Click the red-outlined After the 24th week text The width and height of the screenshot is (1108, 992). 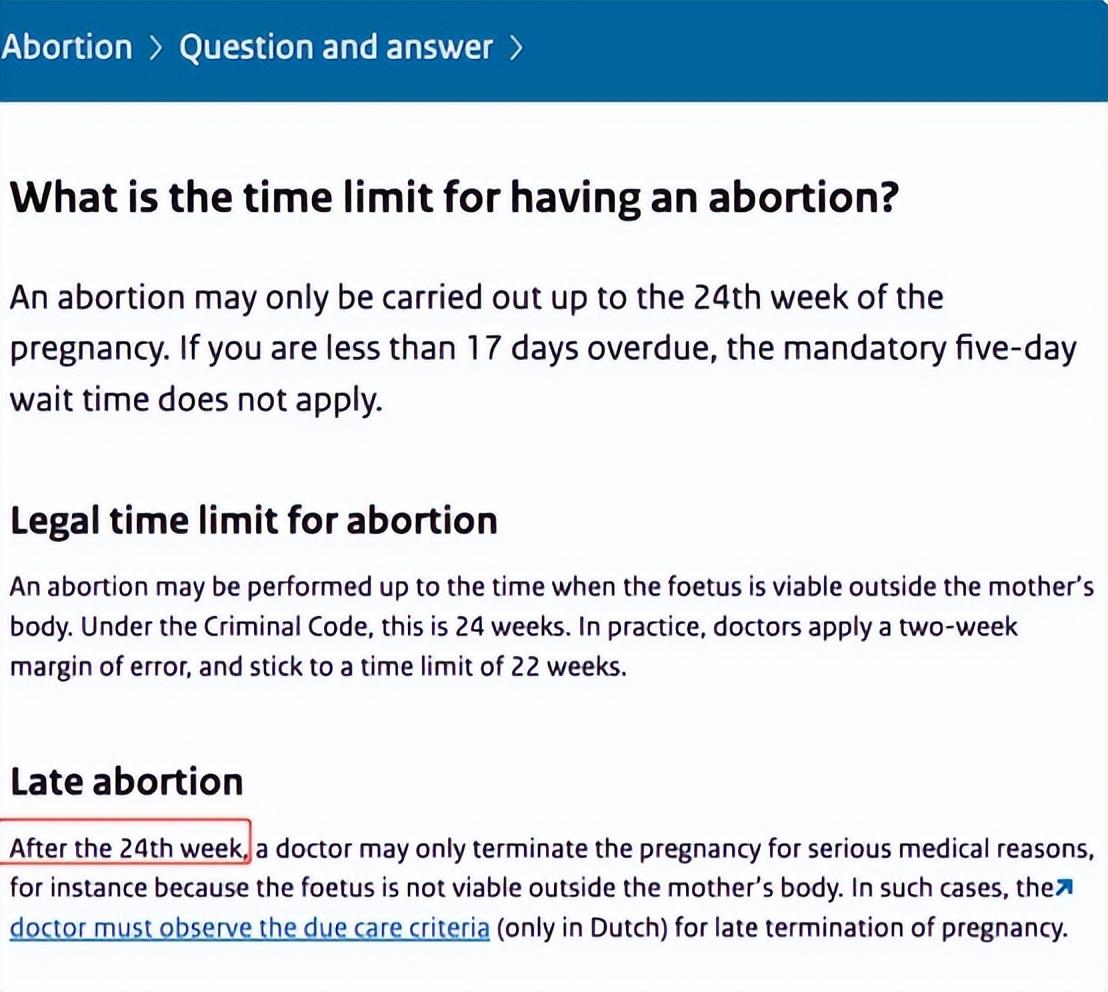127,849
